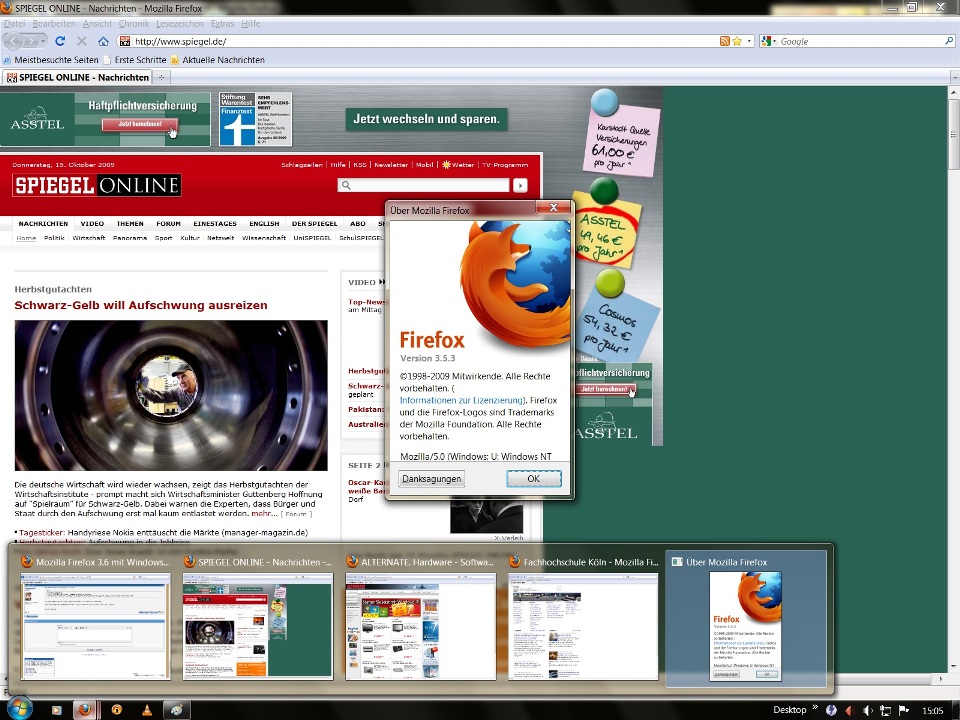Viewport: 960px width, 720px height.
Task: Open the Hilfe menu
Action: tap(251, 23)
